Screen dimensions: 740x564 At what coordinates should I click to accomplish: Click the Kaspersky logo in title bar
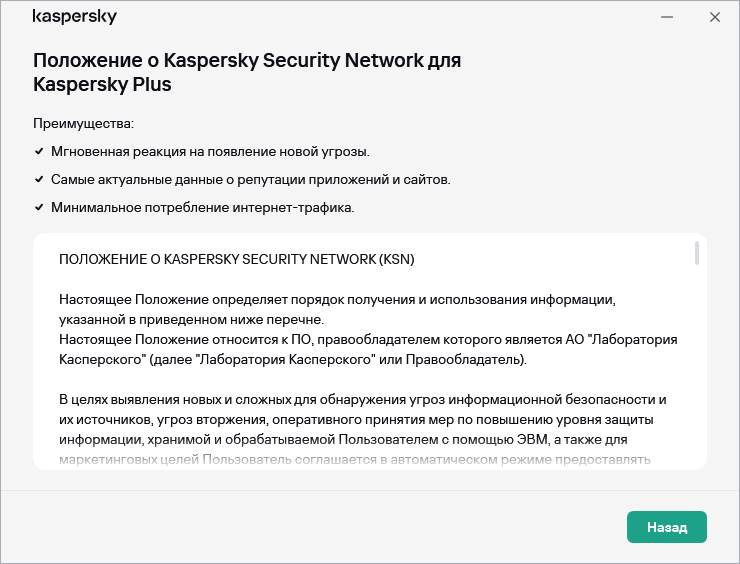(74, 18)
